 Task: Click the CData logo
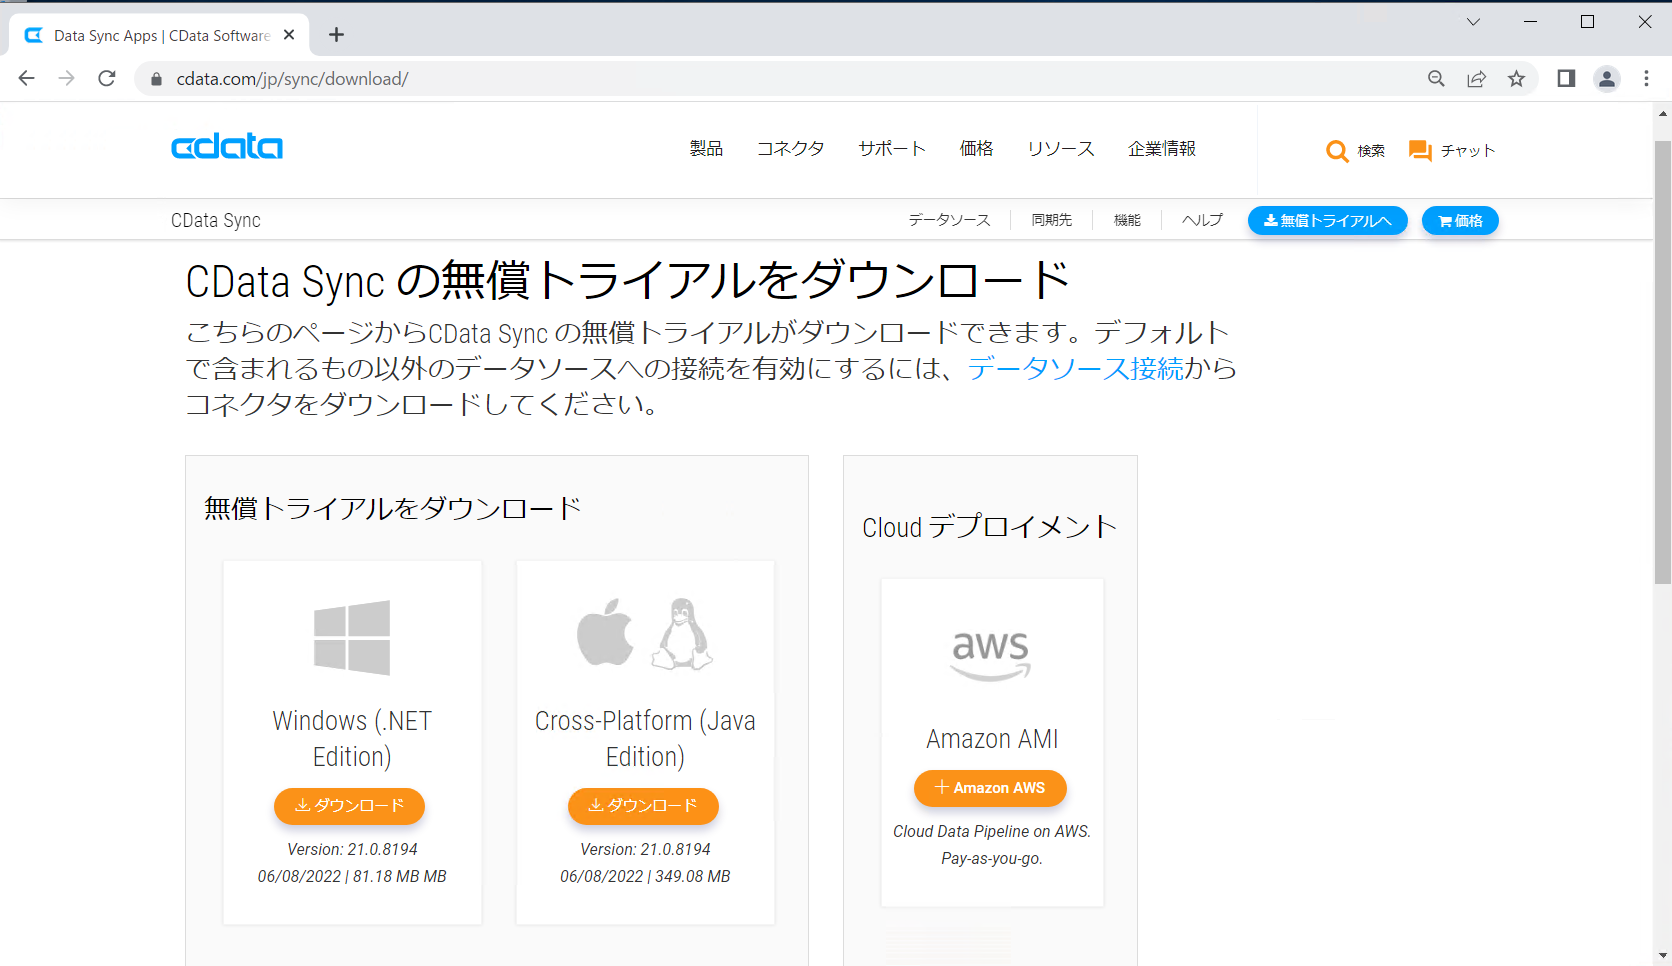pos(227,147)
